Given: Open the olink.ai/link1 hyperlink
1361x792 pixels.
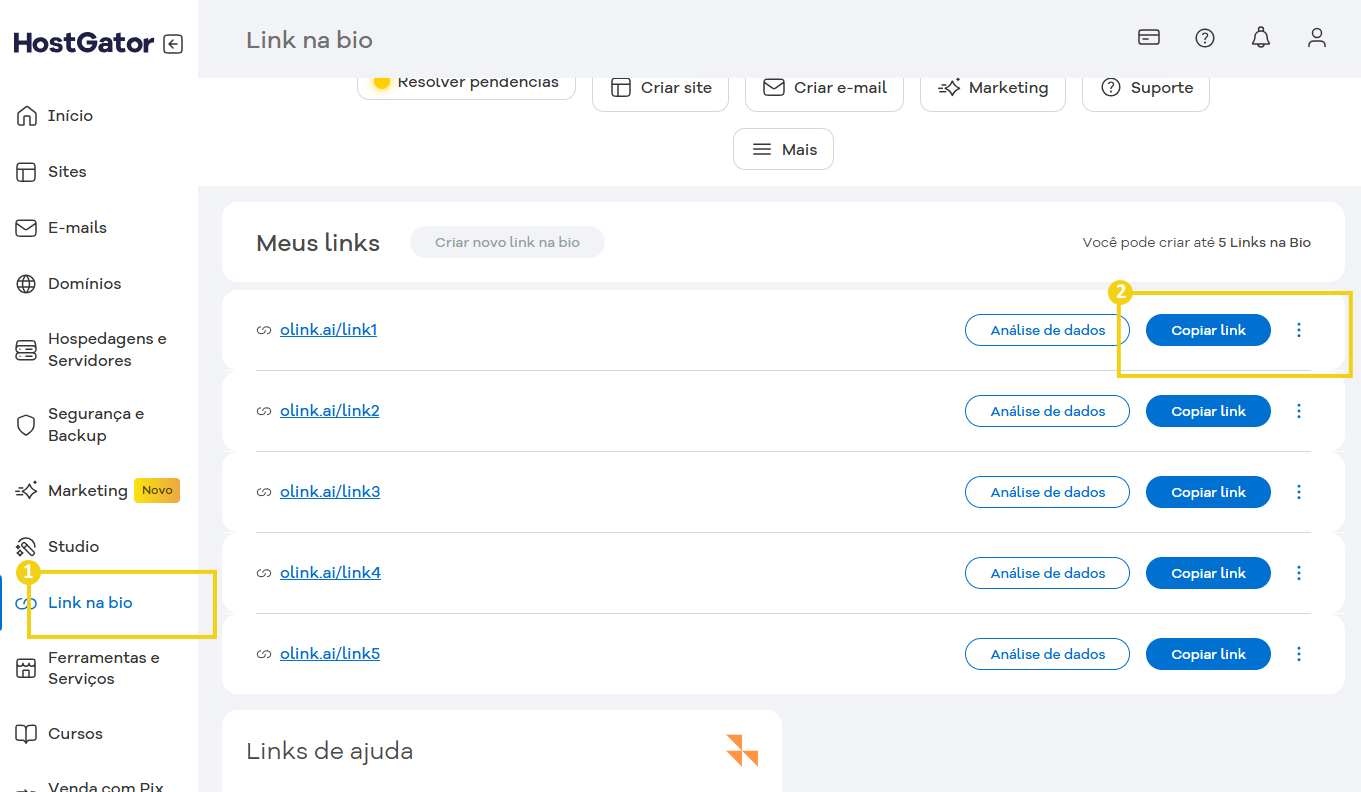Looking at the screenshot, I should coord(328,330).
